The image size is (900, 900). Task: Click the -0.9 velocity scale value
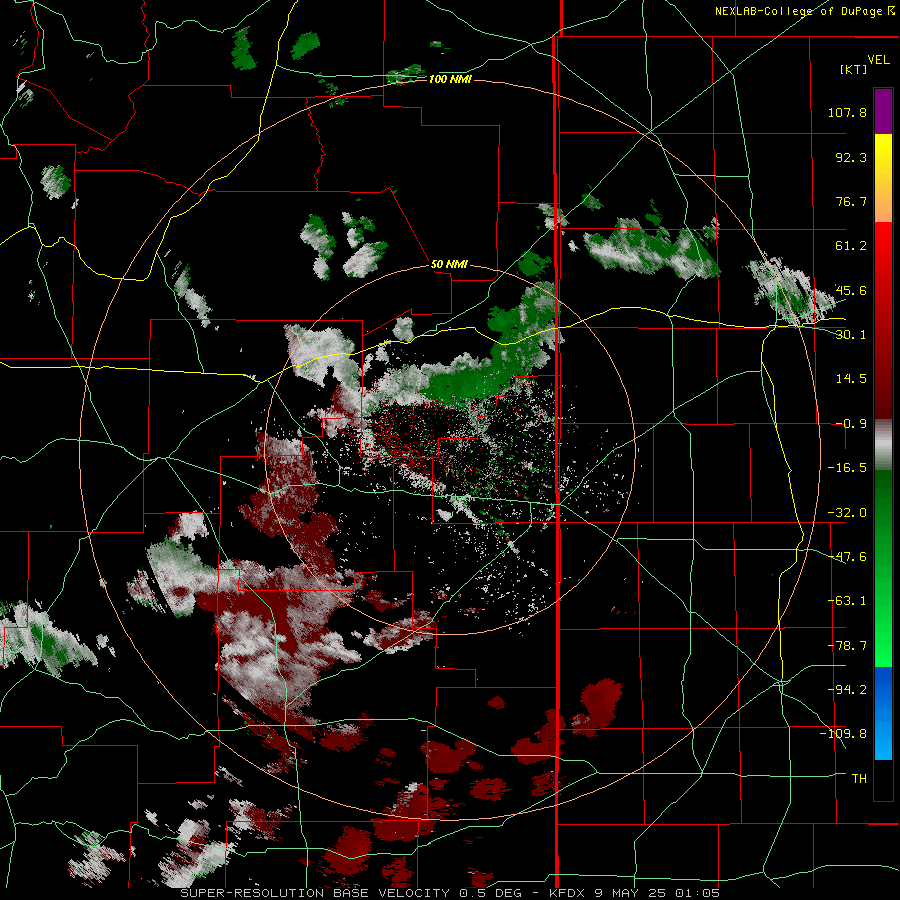851,424
